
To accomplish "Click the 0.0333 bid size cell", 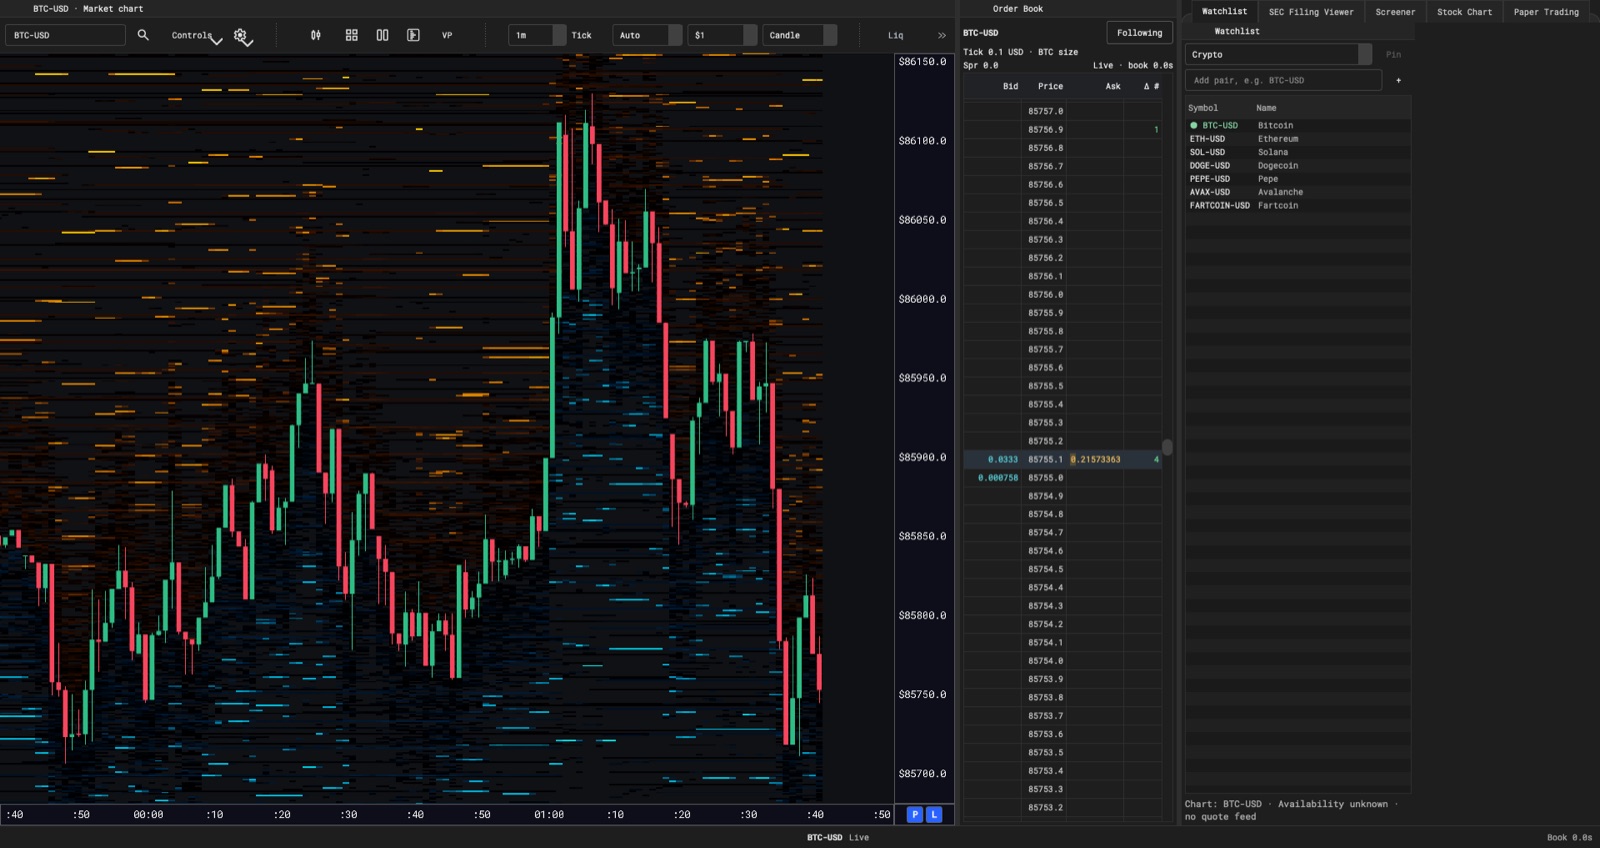I will point(1002,459).
